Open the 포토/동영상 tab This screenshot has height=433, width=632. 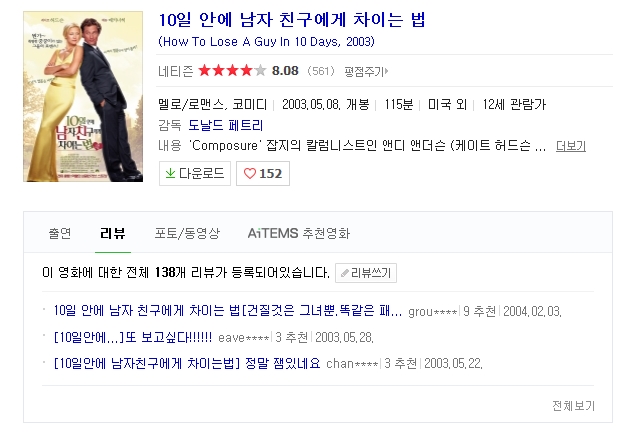[x=187, y=233]
